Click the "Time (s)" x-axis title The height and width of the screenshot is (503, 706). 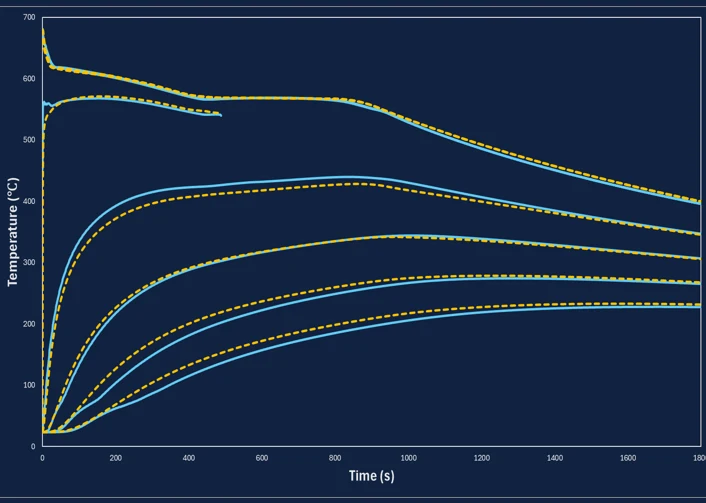coord(371,476)
